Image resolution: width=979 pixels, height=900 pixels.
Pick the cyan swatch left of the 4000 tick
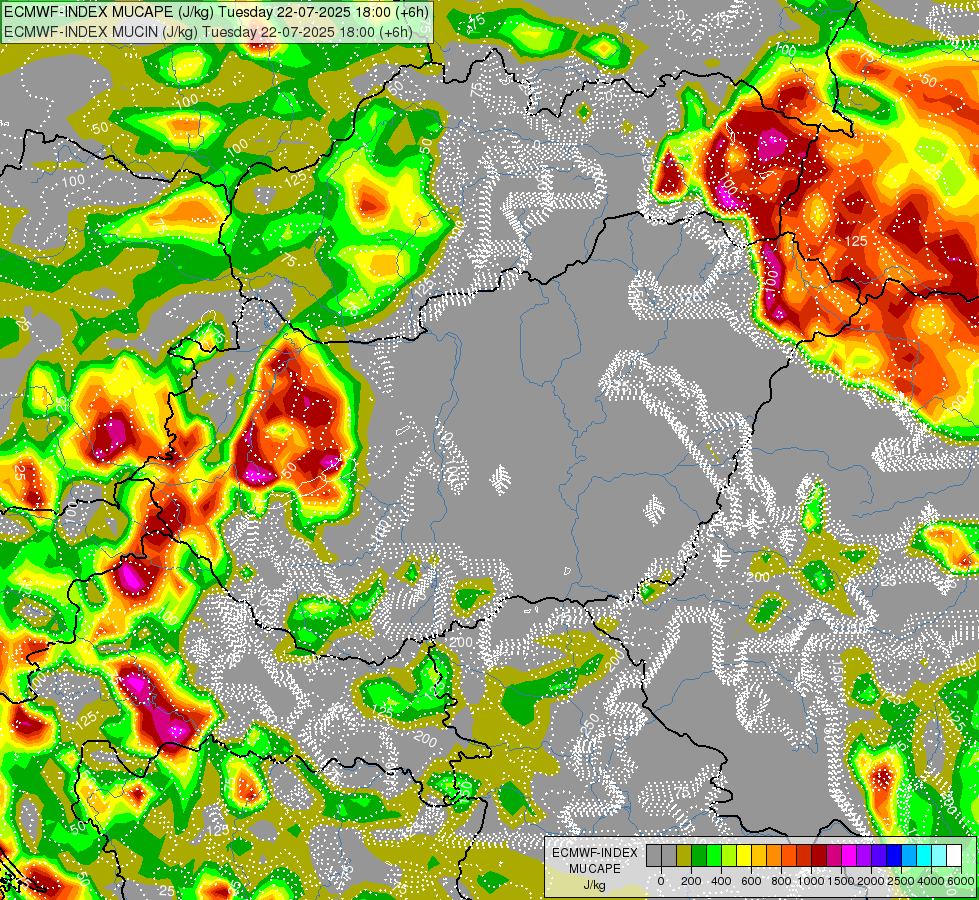[925, 855]
